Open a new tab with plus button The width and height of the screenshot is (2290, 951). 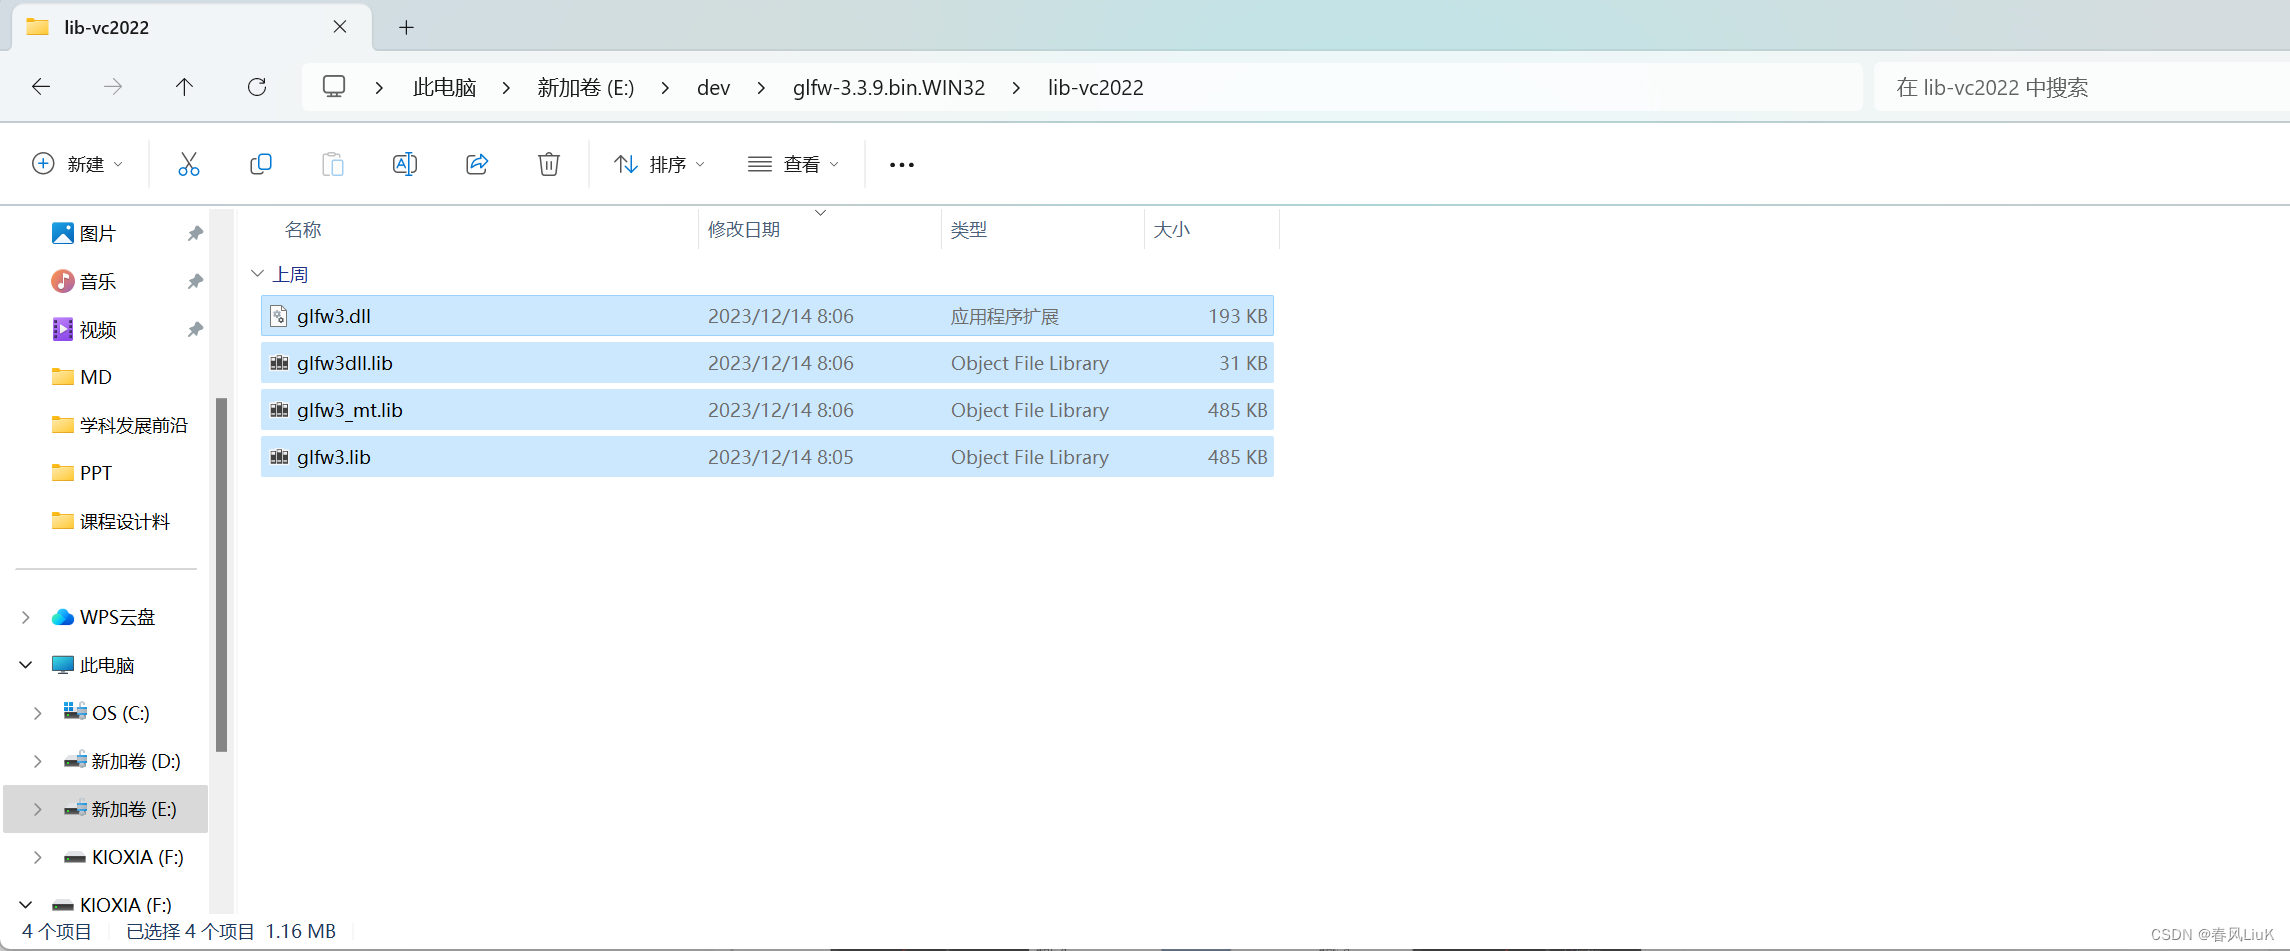406,27
